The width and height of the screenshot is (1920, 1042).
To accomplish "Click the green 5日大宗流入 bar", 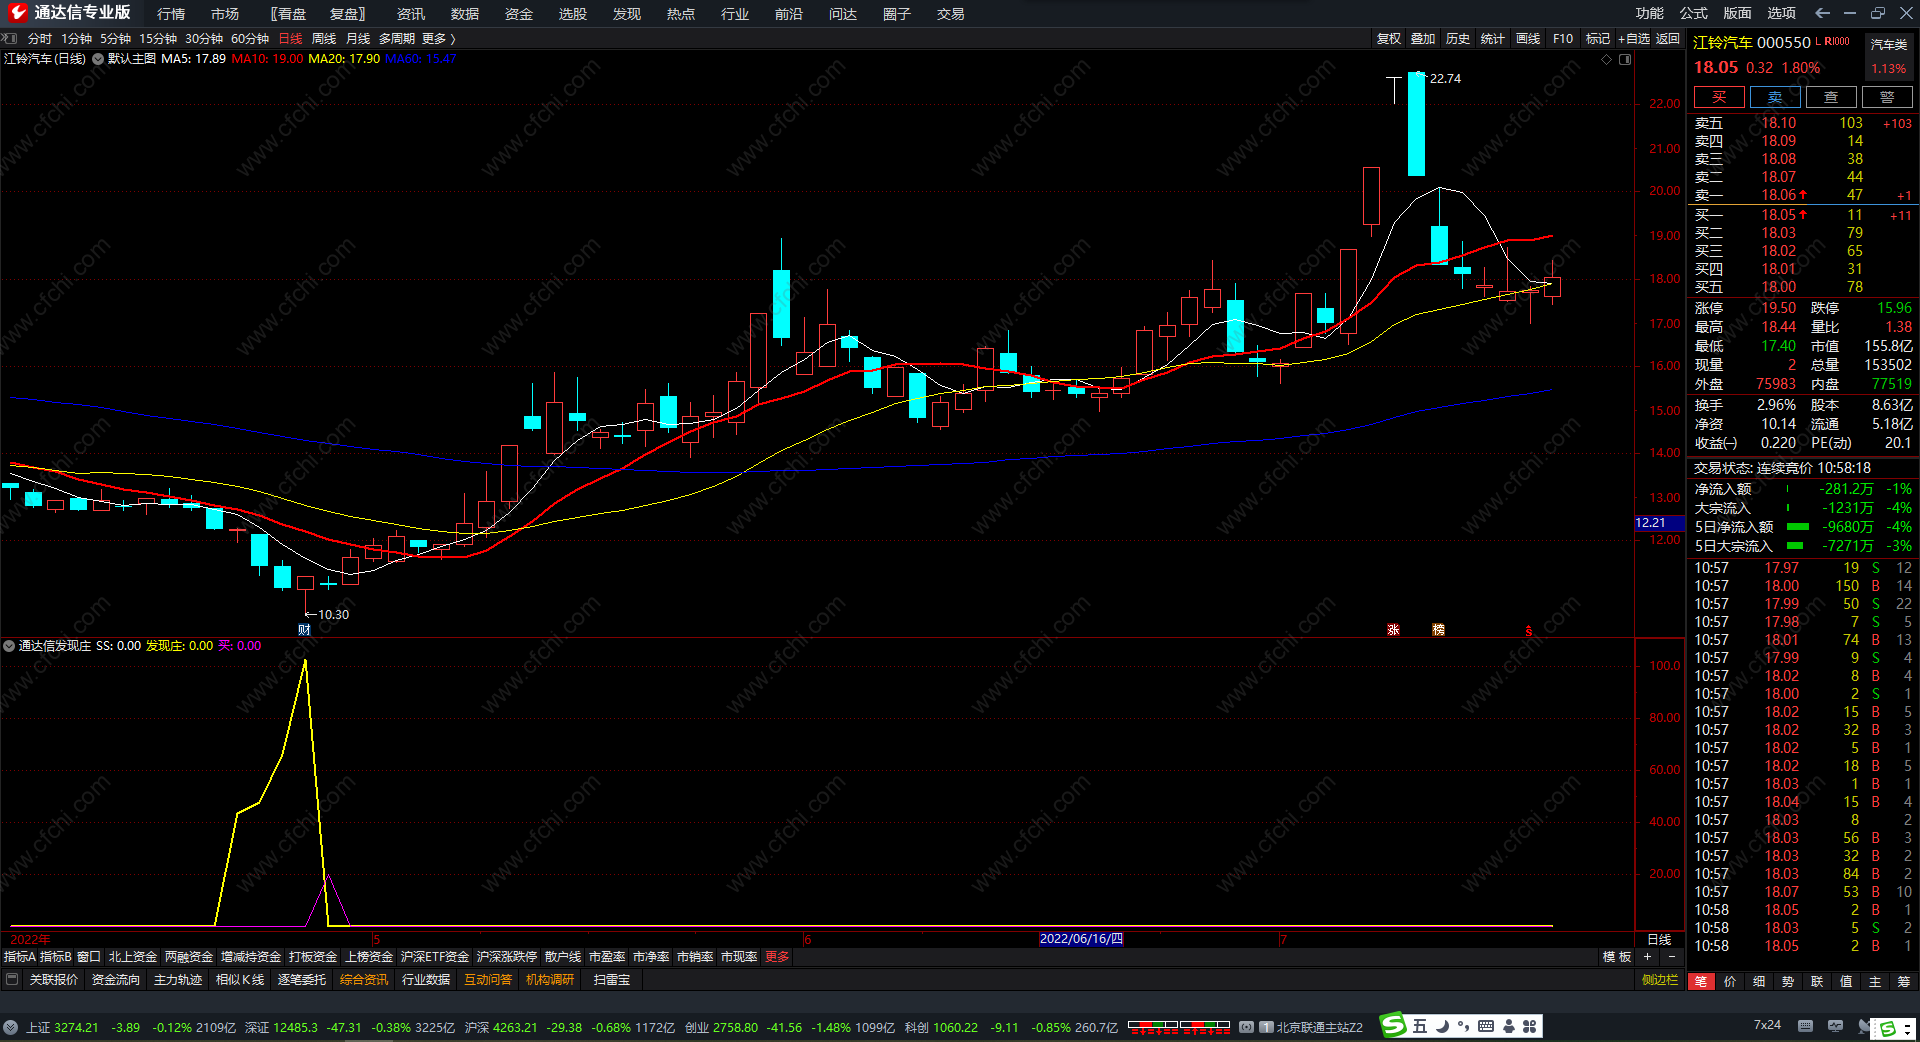I will coord(1795,546).
